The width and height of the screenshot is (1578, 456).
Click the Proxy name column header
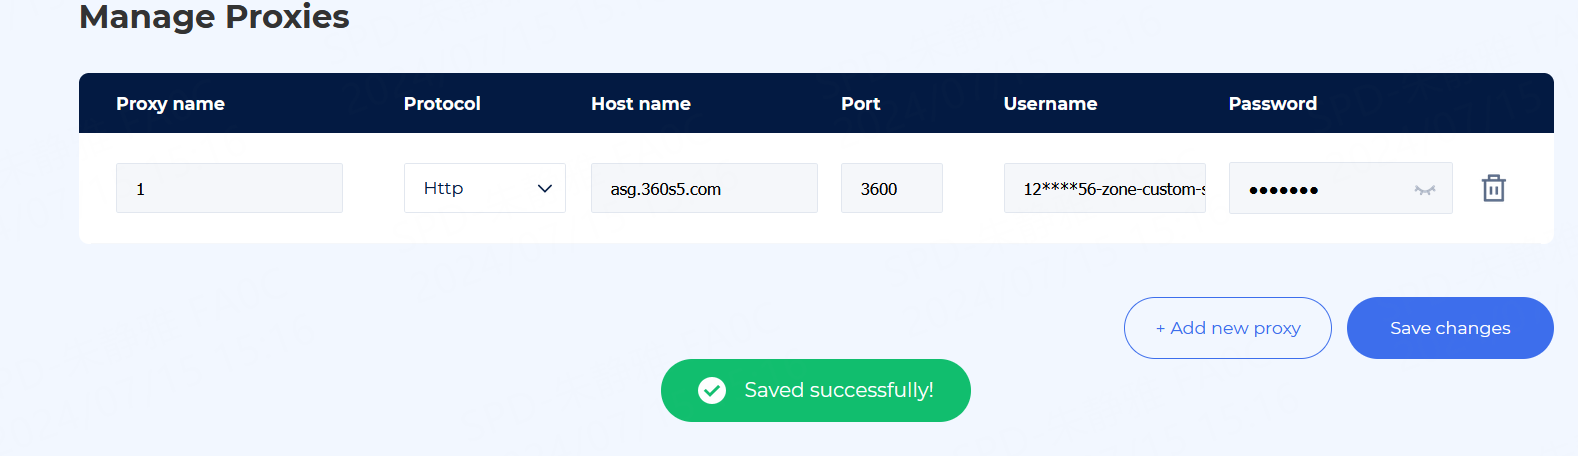point(170,104)
